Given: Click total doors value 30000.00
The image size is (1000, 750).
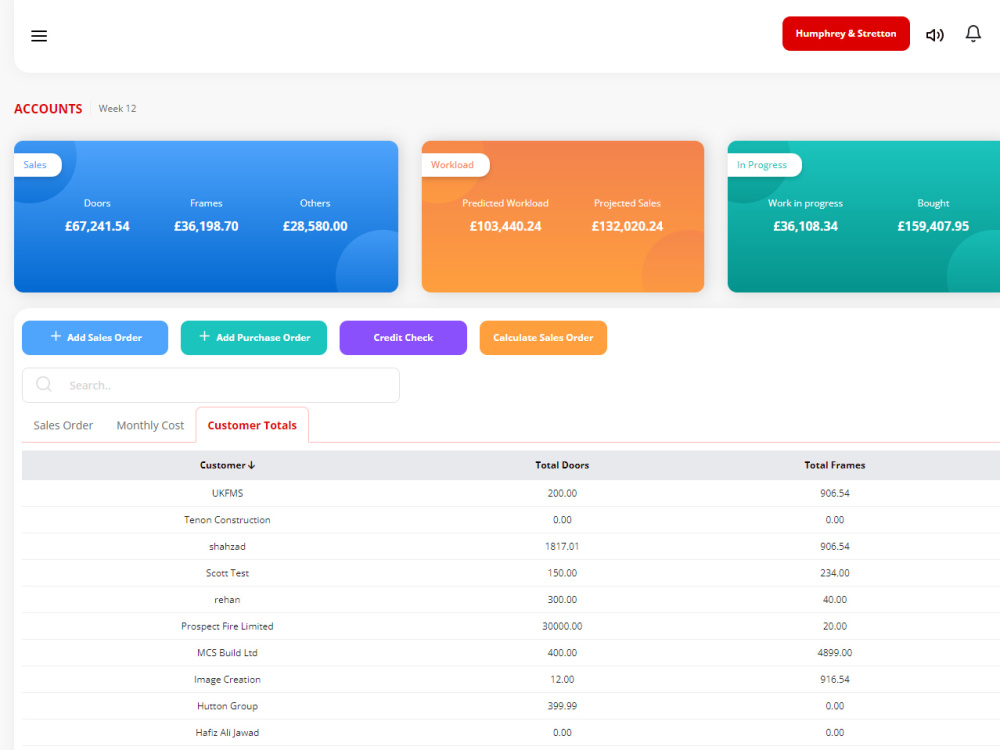Looking at the screenshot, I should [x=562, y=626].
